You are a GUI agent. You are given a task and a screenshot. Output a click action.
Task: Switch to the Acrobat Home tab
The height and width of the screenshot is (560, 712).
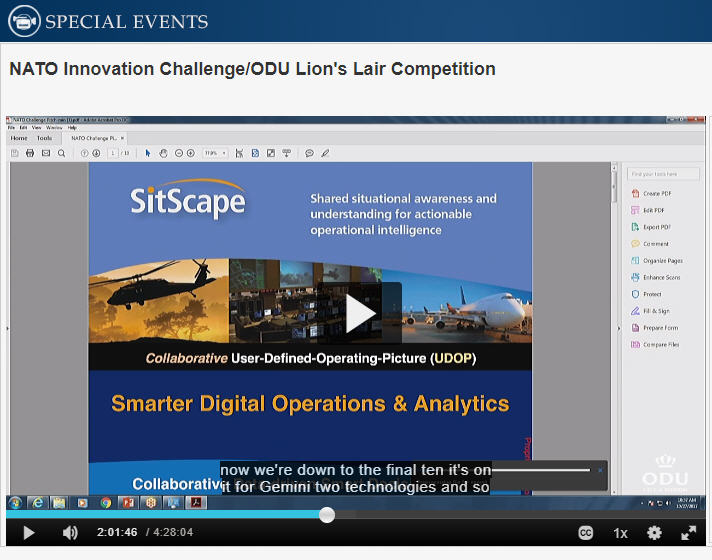coord(19,138)
